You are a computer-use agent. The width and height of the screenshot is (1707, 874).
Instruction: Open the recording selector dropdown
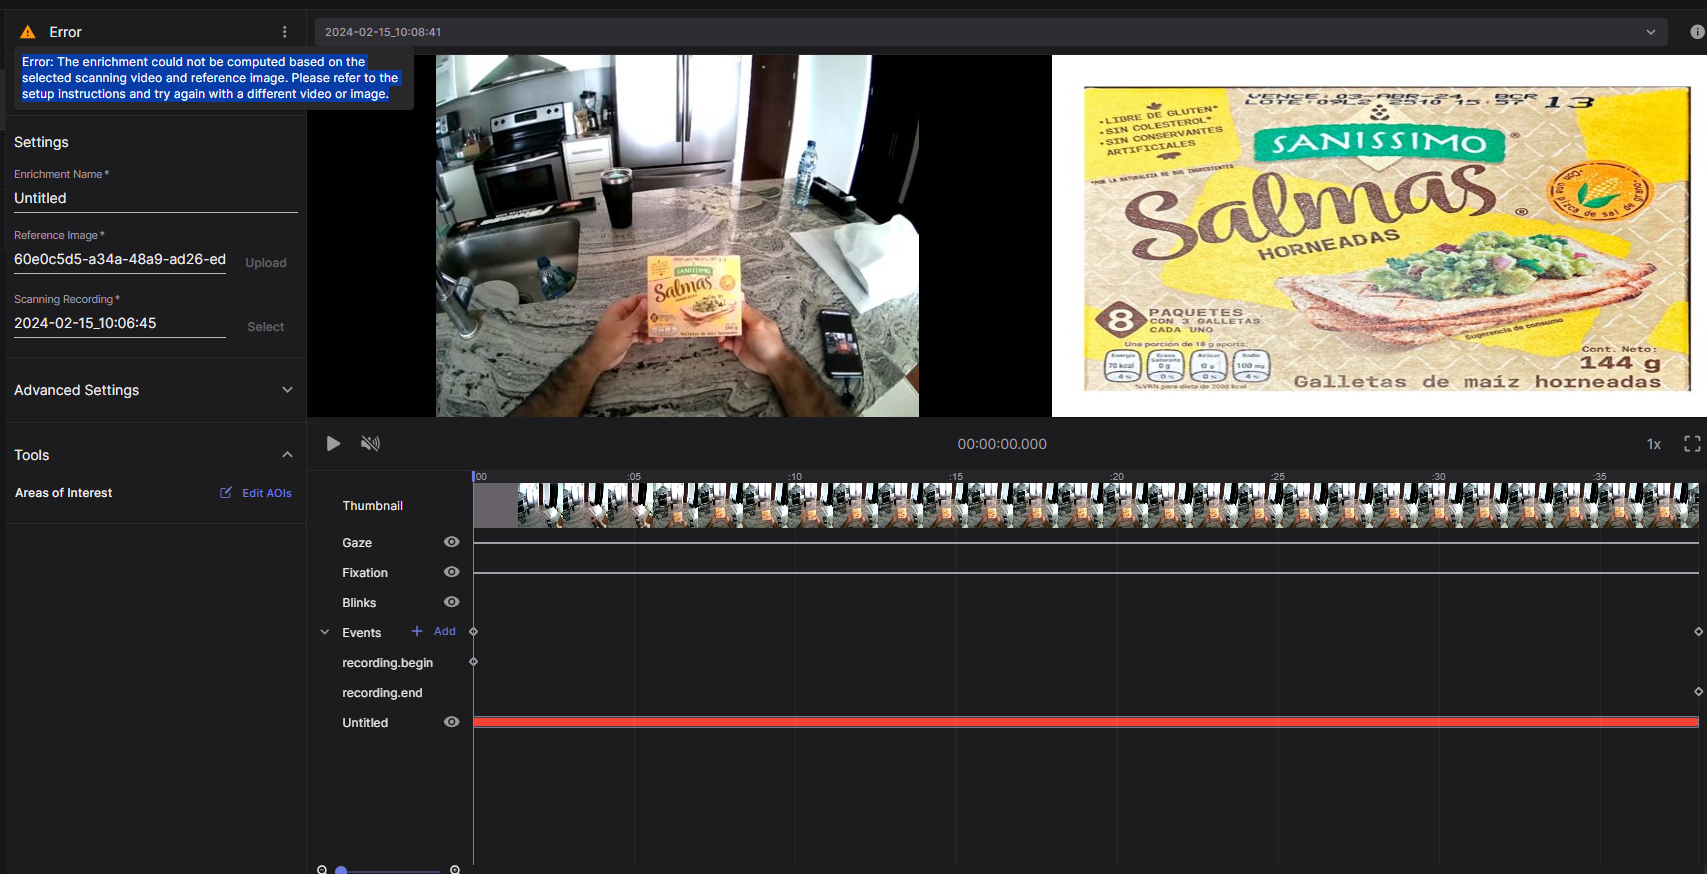(x=991, y=32)
